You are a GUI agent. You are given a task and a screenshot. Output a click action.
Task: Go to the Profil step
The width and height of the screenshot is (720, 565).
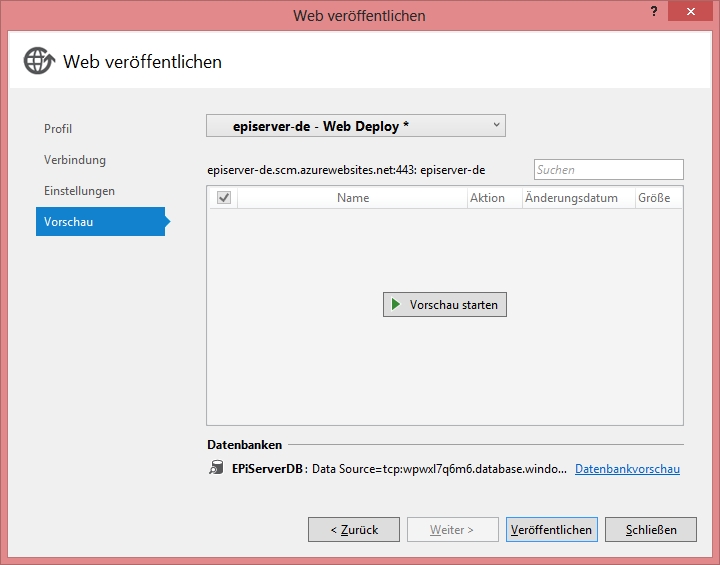click(x=58, y=129)
